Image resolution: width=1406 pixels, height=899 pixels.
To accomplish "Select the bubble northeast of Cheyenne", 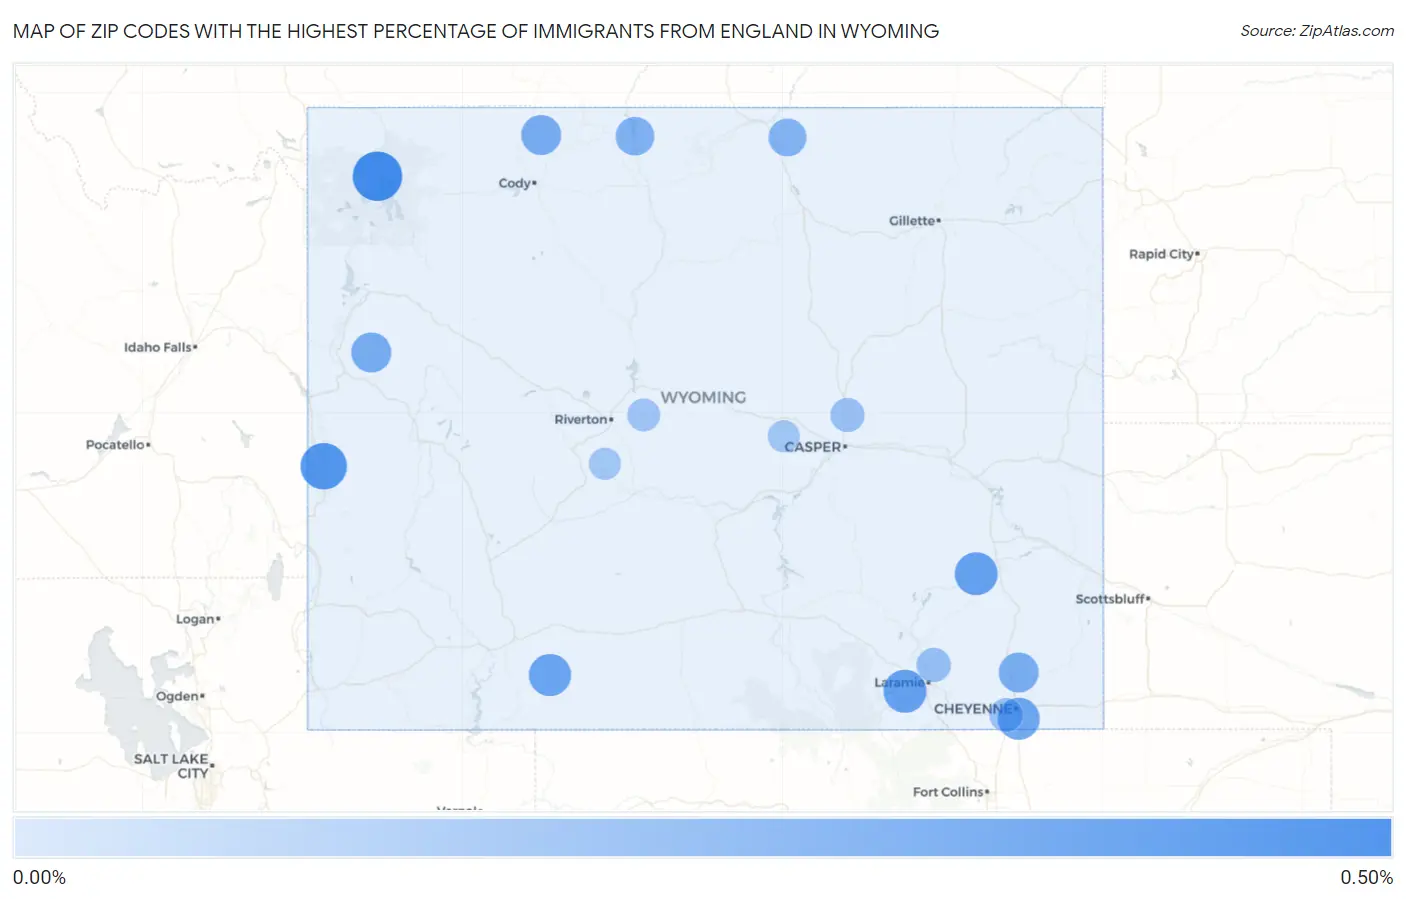I will [x=1018, y=673].
